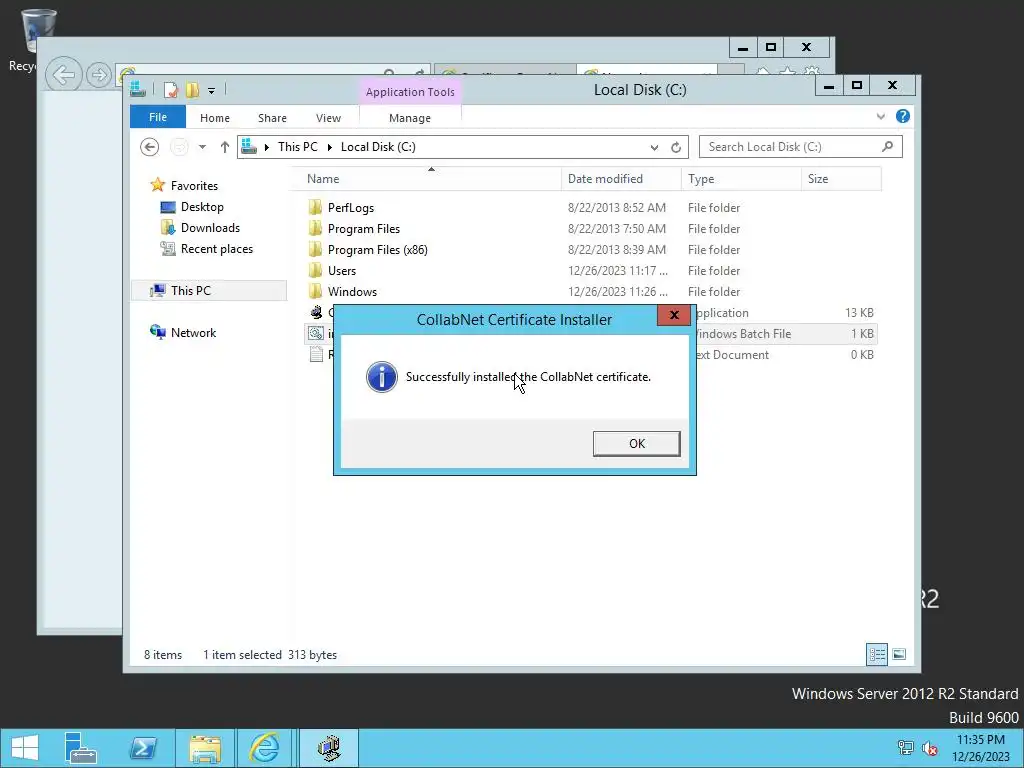Launch PowerShell from taskbar

tap(142, 748)
